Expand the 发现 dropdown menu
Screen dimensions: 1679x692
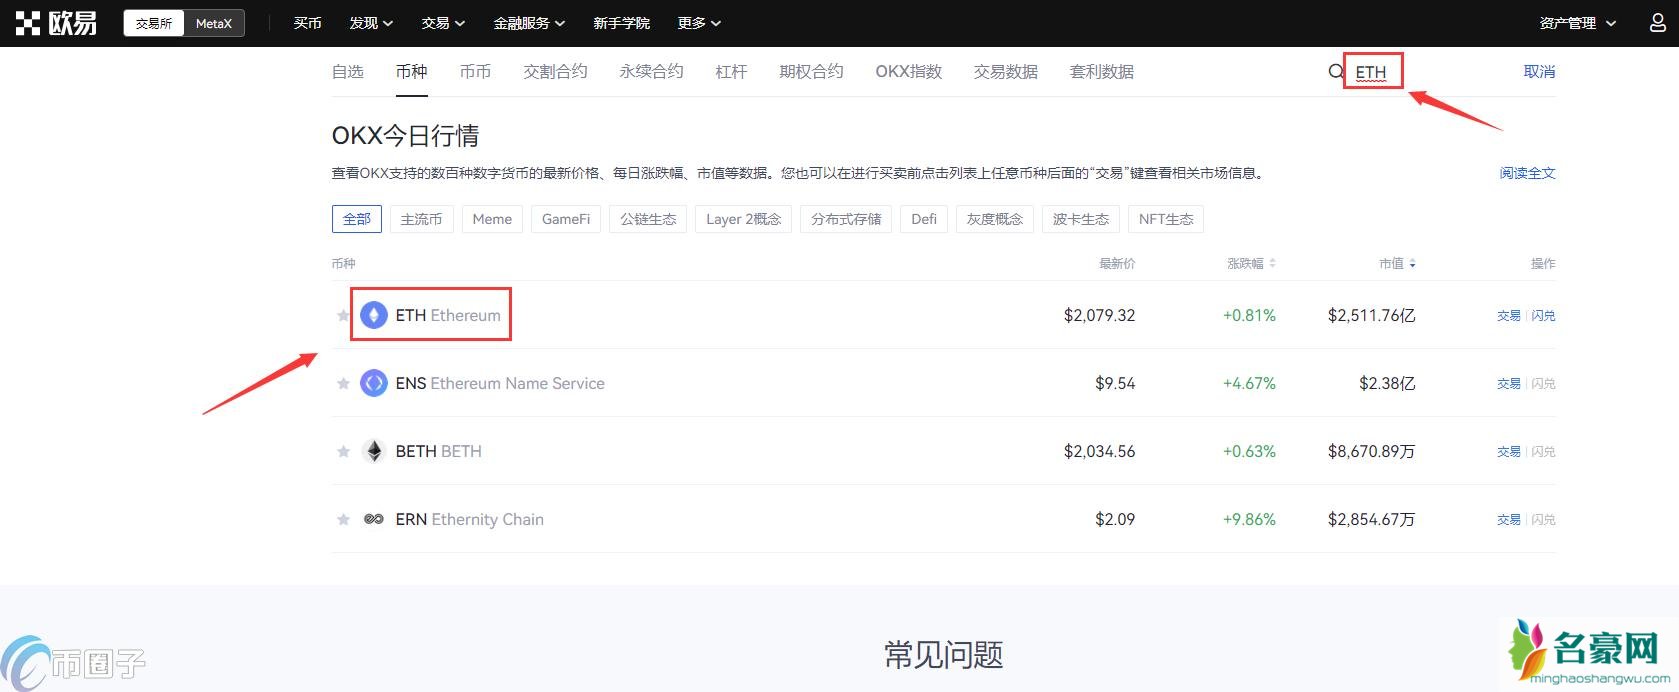pyautogui.click(x=370, y=23)
